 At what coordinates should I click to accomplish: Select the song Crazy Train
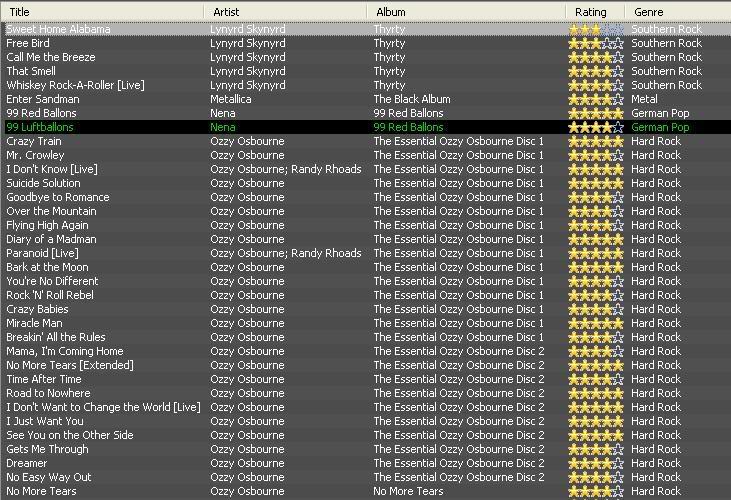coord(34,141)
